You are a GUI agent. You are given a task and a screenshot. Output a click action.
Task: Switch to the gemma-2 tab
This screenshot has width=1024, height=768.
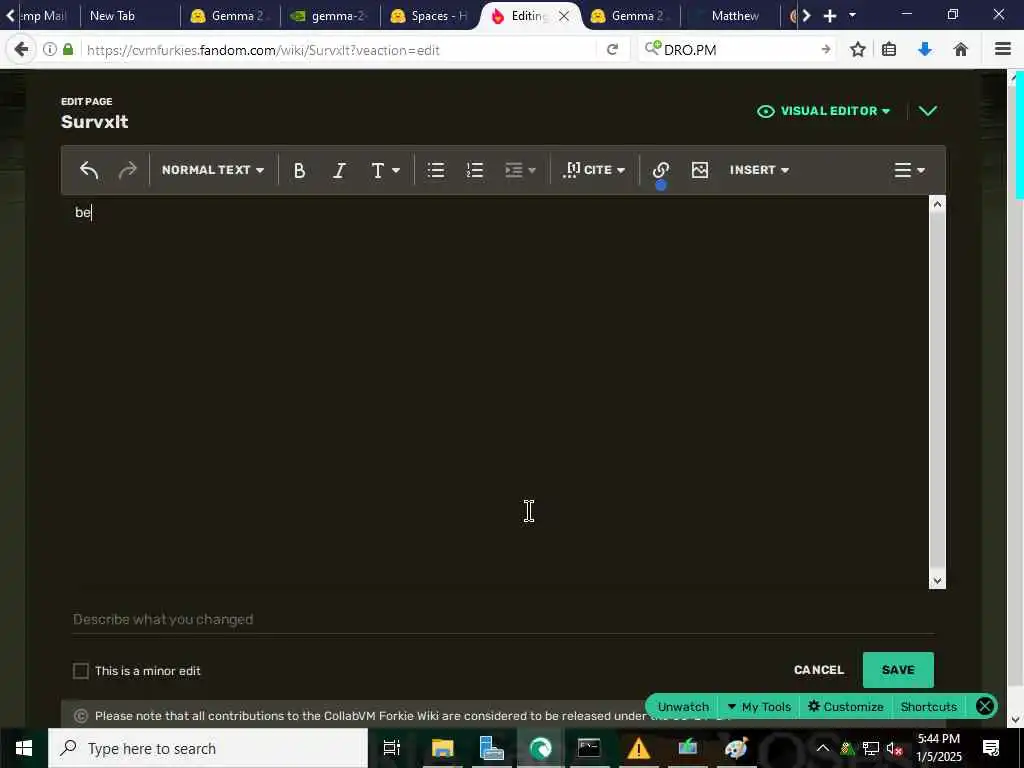330,16
